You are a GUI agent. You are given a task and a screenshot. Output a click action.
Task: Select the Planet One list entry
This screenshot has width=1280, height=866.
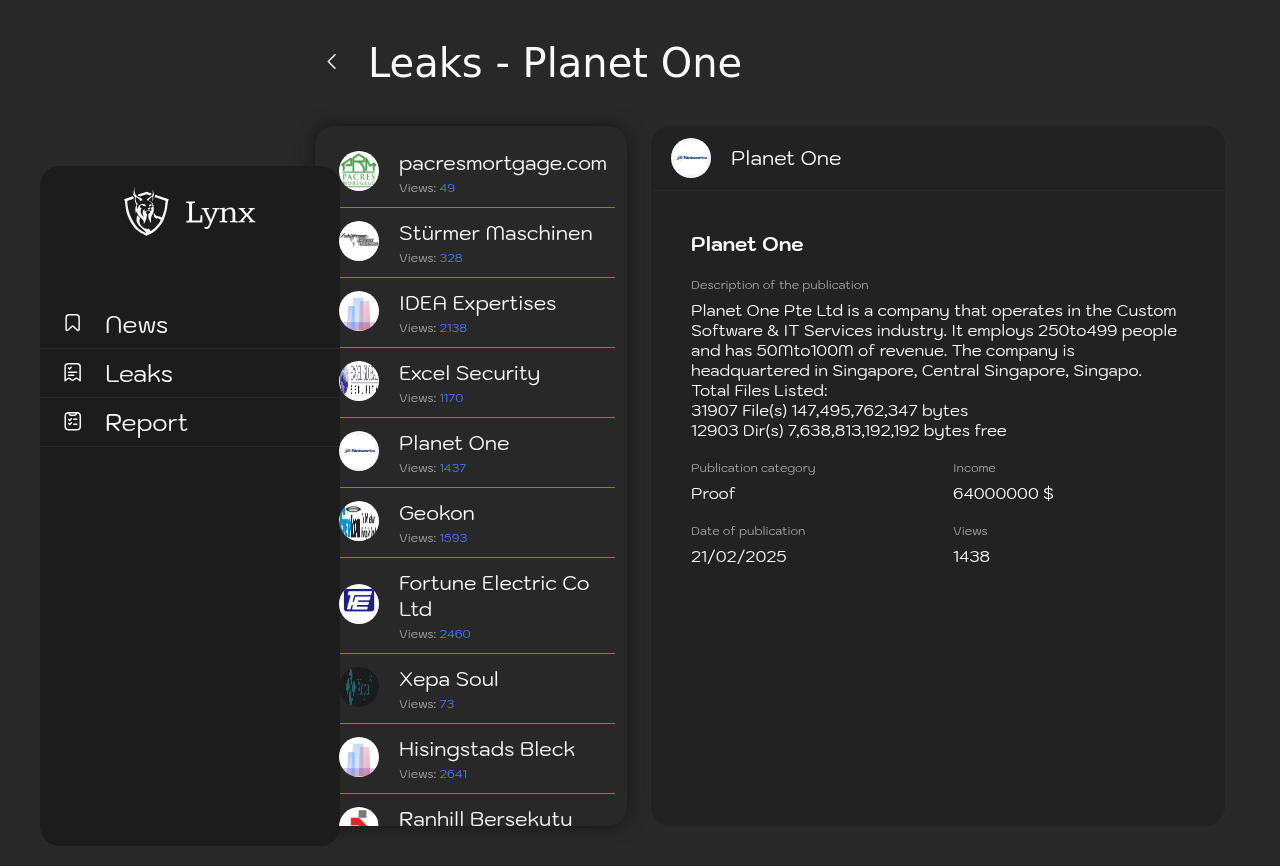(x=477, y=453)
